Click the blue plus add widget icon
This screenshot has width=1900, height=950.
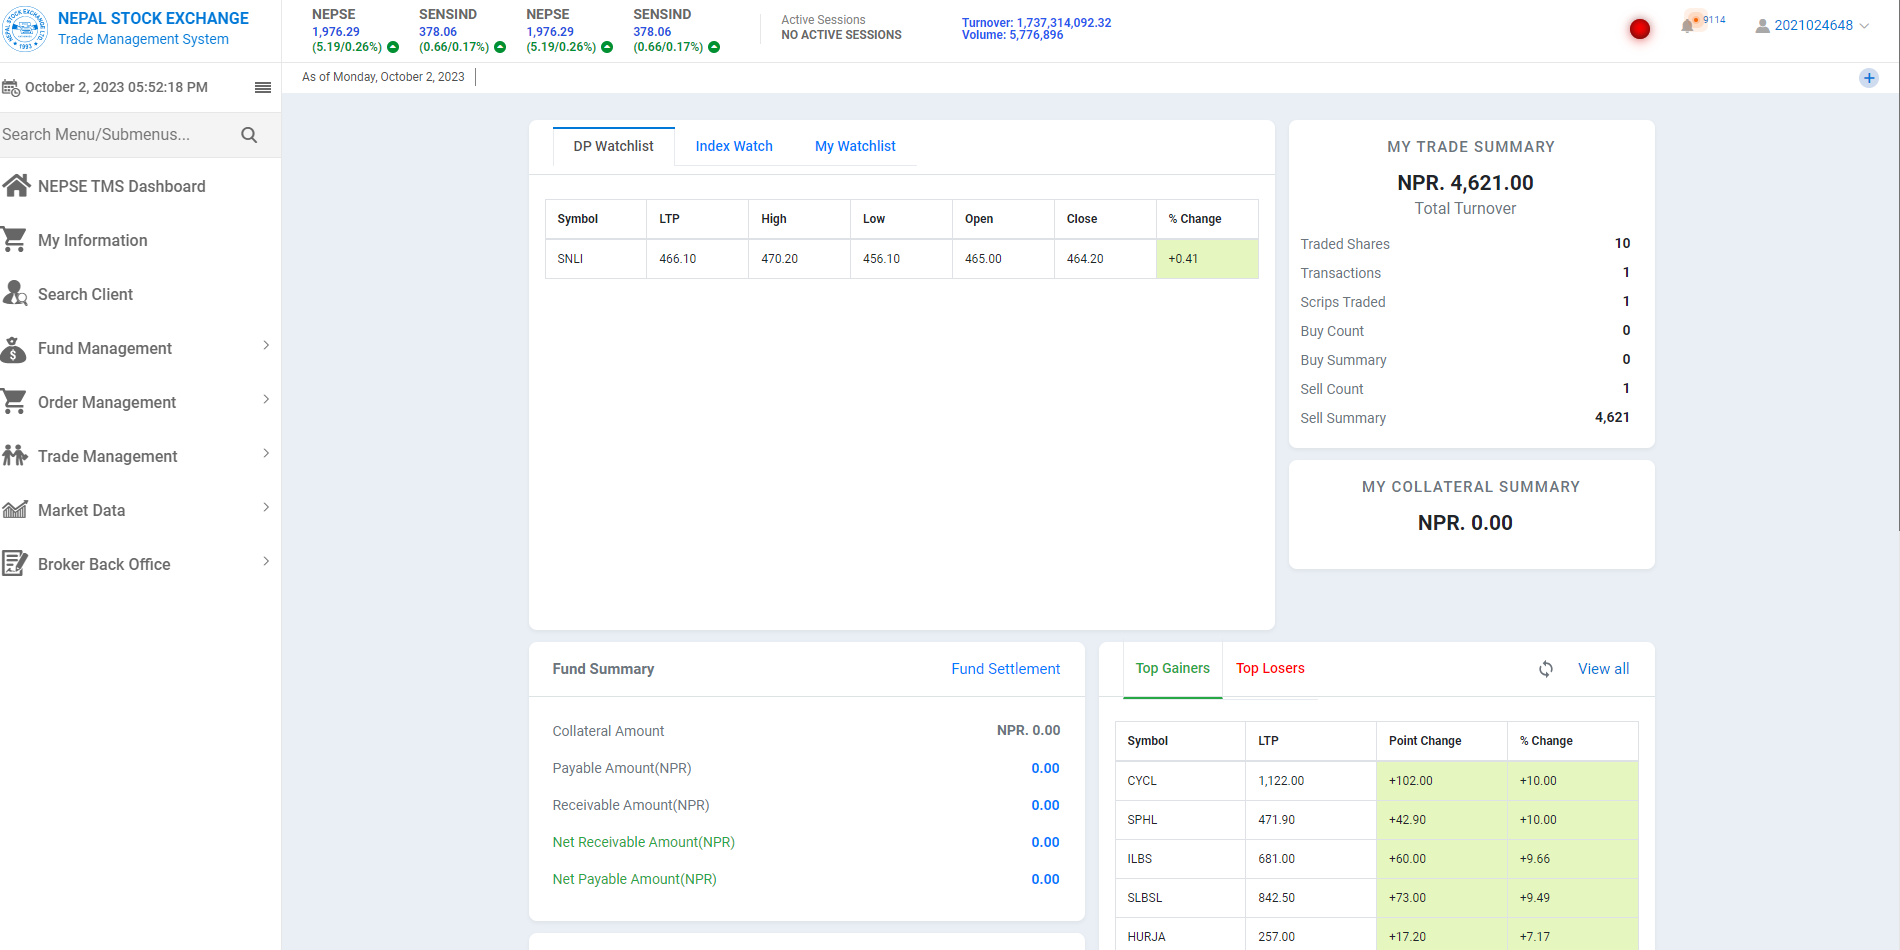[1869, 78]
